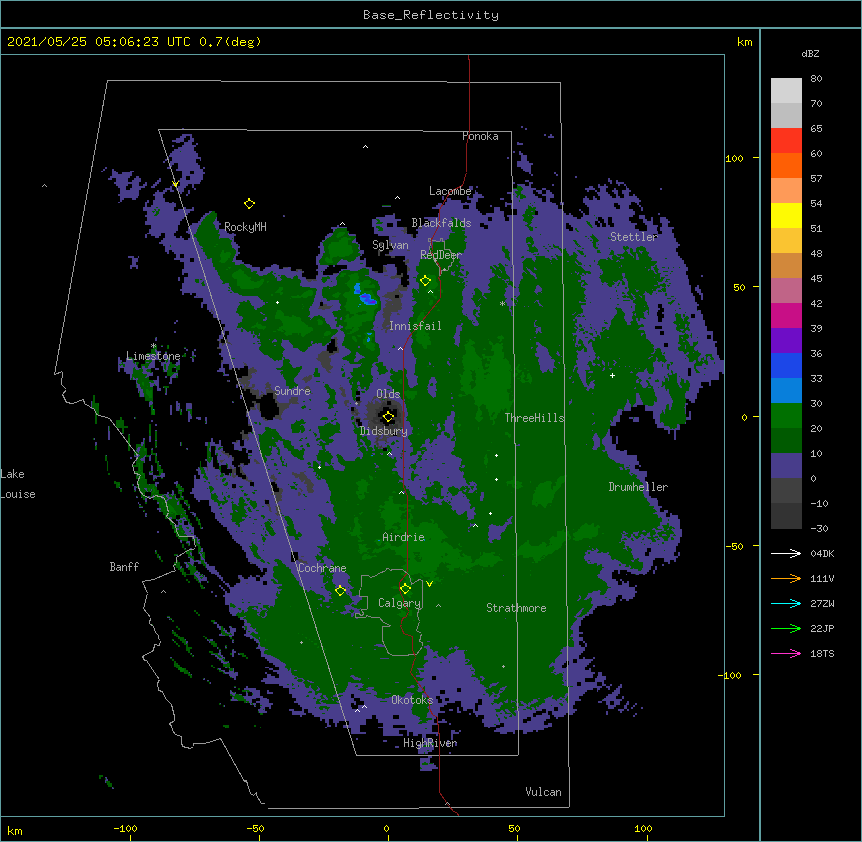
Task: Click the blue high-reflectivity cell west of Innisfail
Action: click(366, 297)
